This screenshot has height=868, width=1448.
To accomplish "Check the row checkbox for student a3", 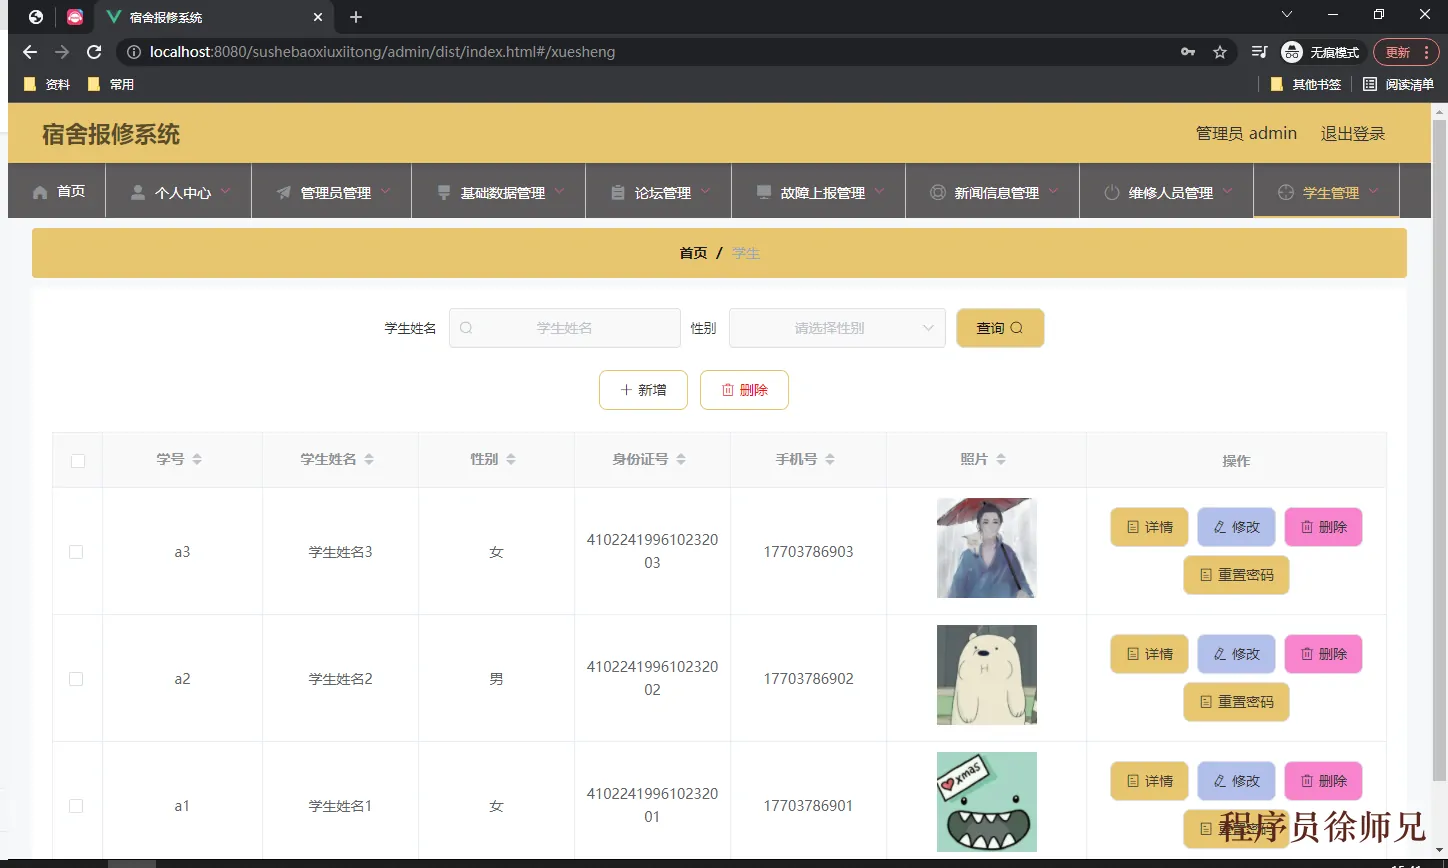I will [x=76, y=552].
